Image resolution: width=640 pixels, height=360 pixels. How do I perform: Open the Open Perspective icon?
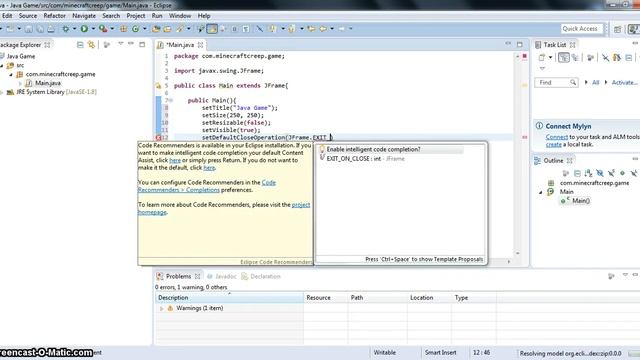point(618,29)
